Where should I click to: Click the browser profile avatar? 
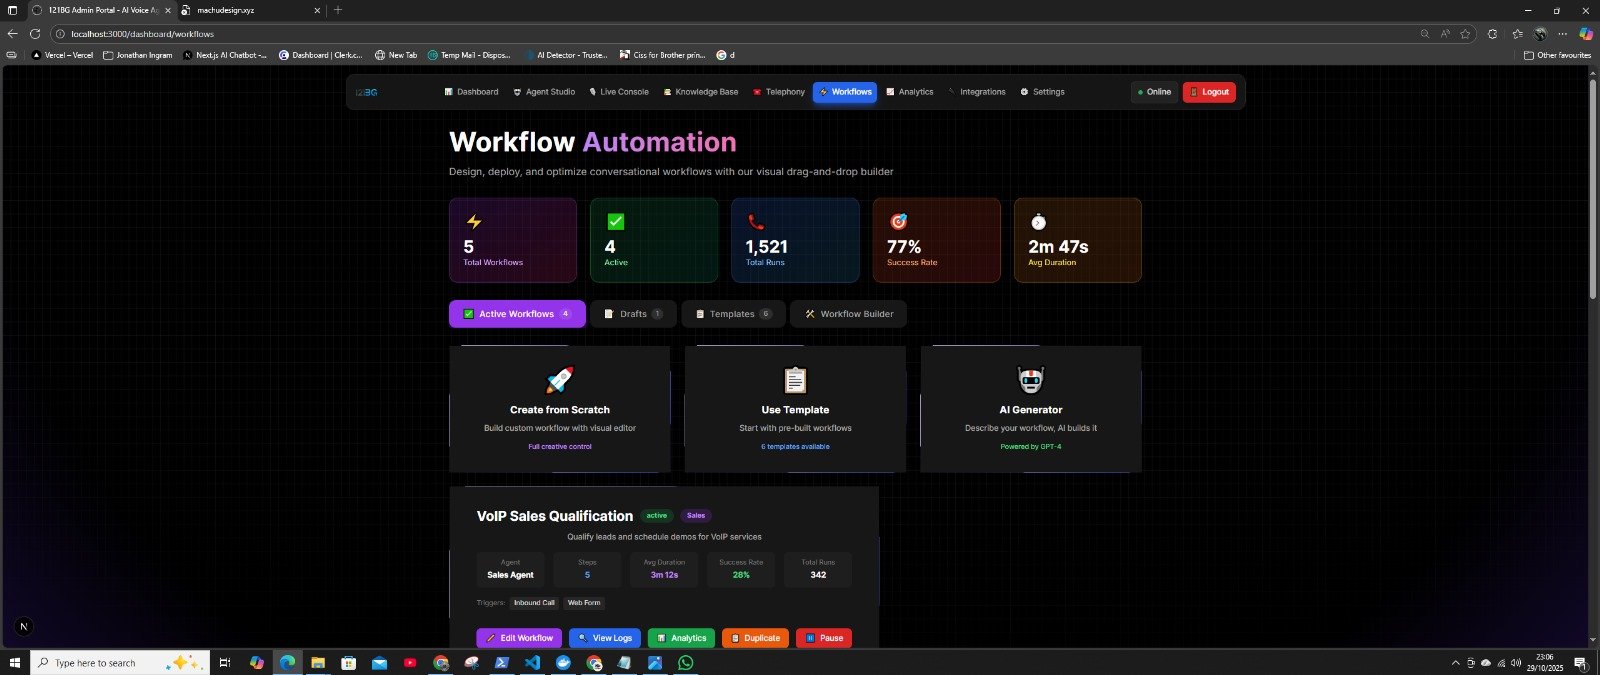click(1540, 34)
